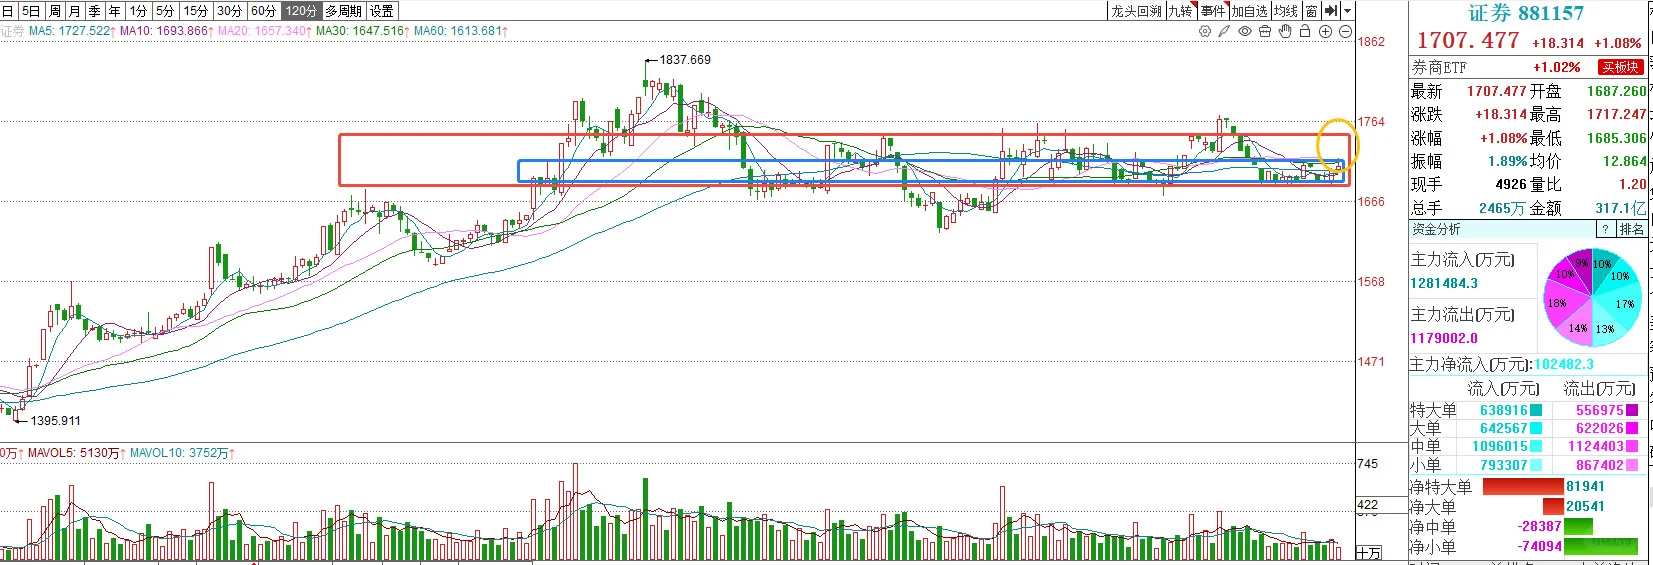Click MAVOL10 volume indicator label

[x=183, y=453]
